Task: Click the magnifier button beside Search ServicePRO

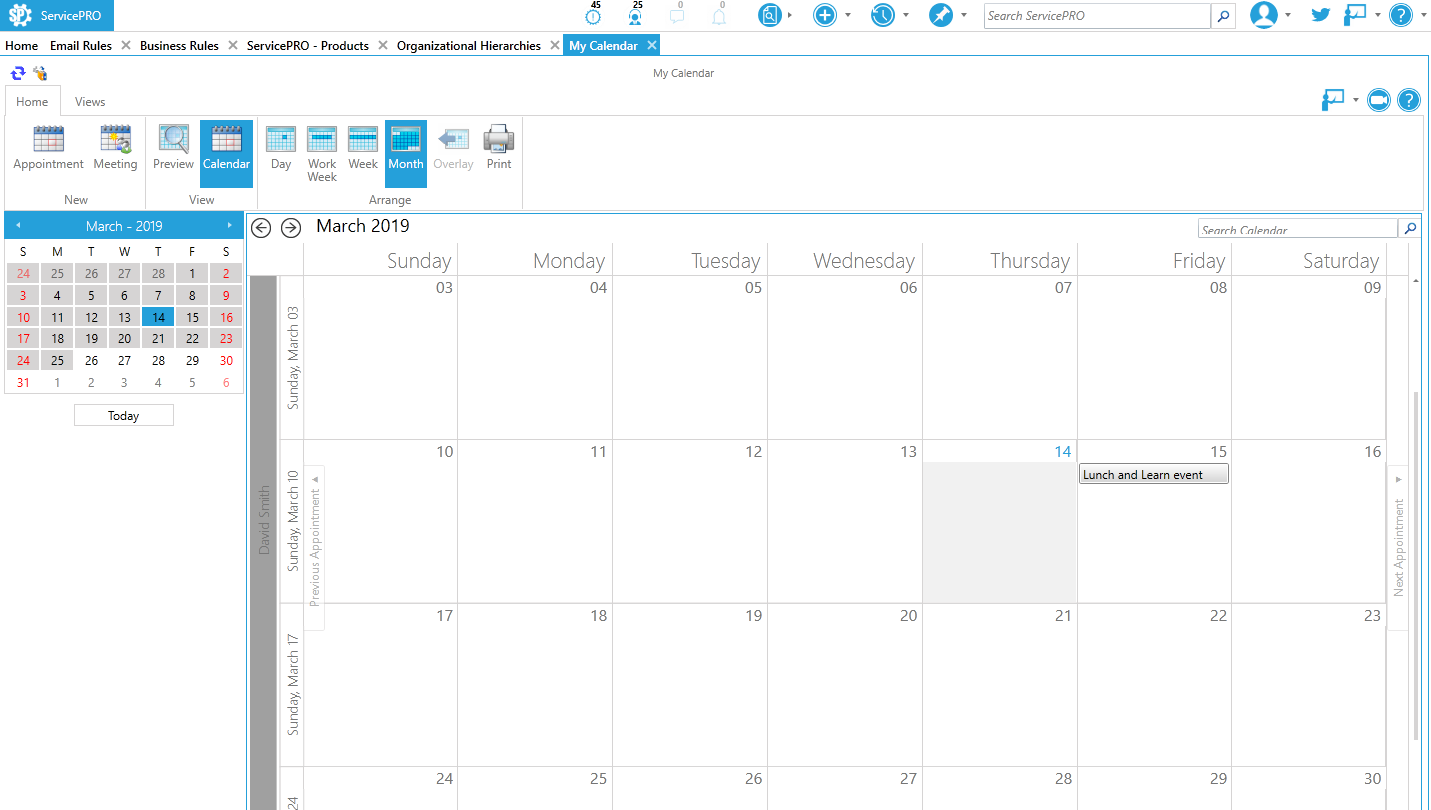Action: [x=1223, y=16]
